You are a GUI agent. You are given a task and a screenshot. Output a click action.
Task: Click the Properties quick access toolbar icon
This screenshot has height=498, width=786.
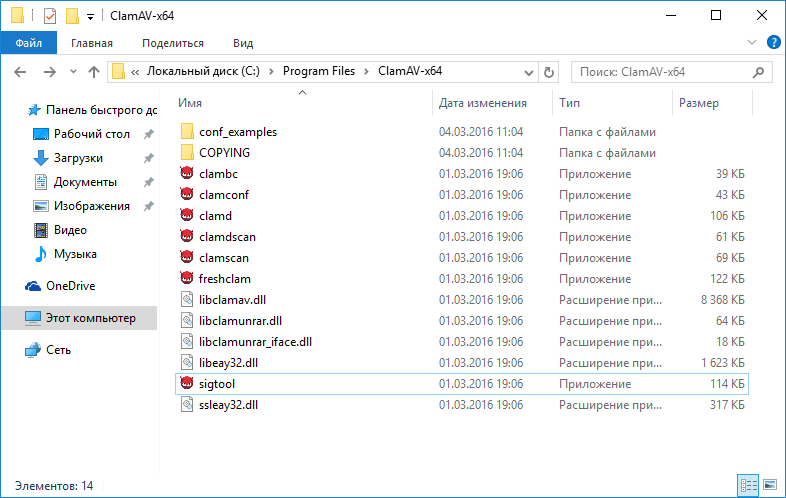50,16
